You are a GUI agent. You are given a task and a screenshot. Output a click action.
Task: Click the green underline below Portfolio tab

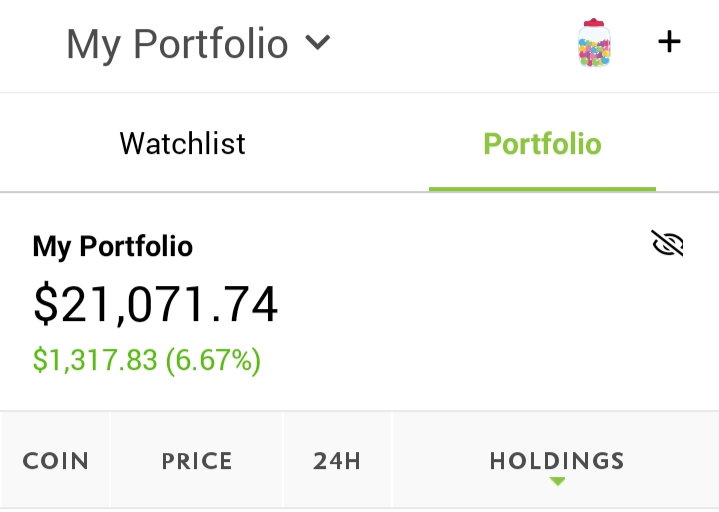point(542,189)
